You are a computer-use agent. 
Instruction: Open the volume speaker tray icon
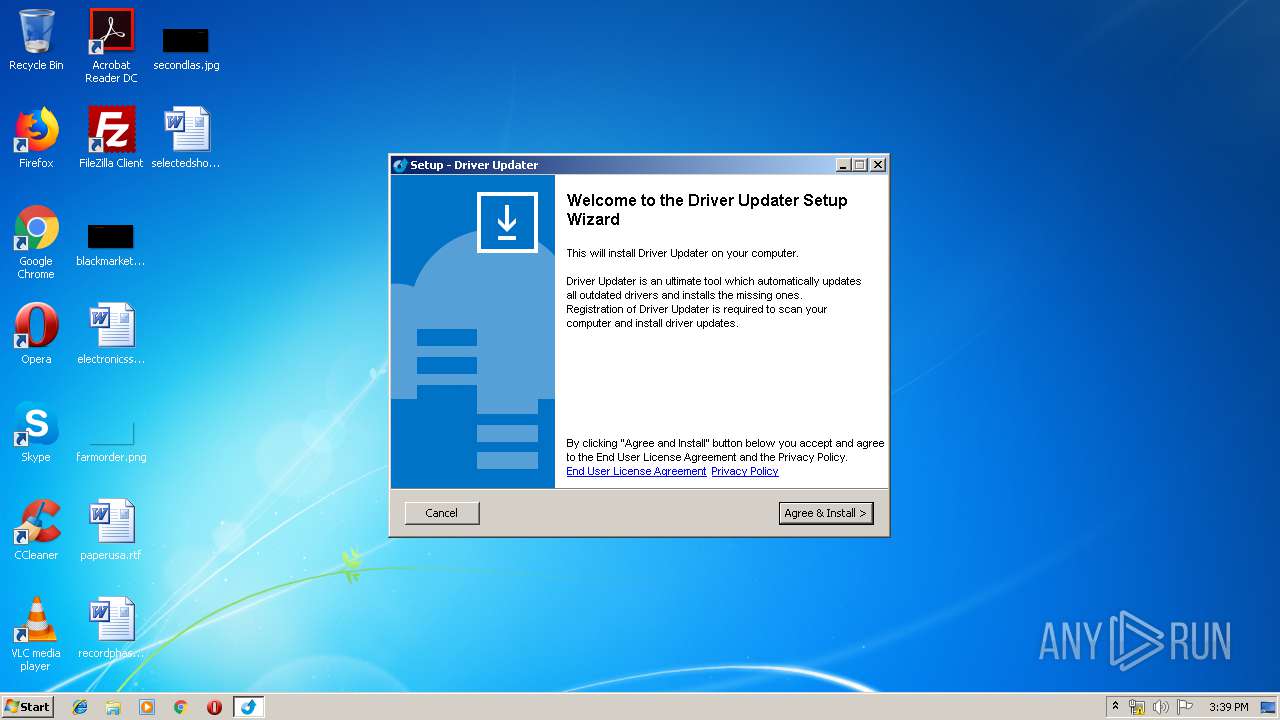pos(1160,707)
